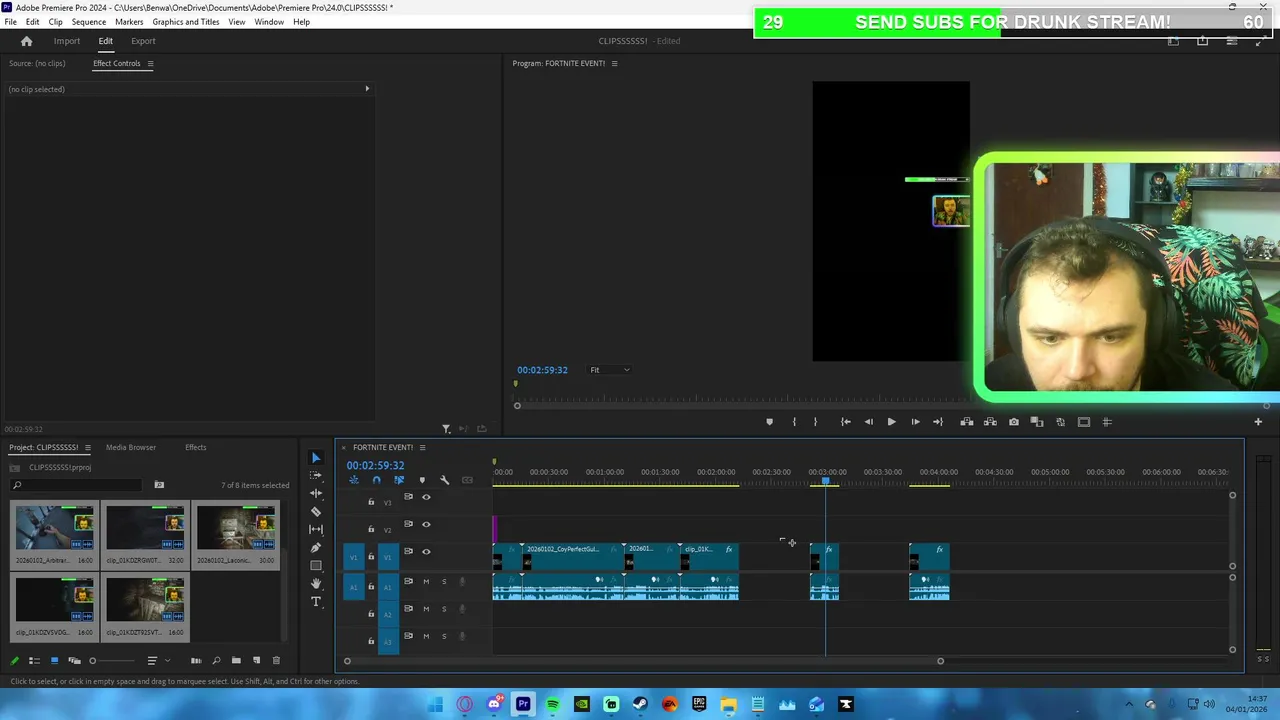Toggle Linked Selection in timeline
Screen dimensions: 1280x720
(399, 480)
